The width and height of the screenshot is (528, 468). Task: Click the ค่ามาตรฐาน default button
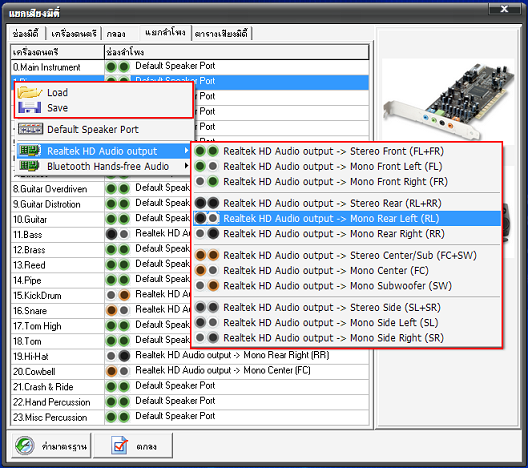coord(52,446)
